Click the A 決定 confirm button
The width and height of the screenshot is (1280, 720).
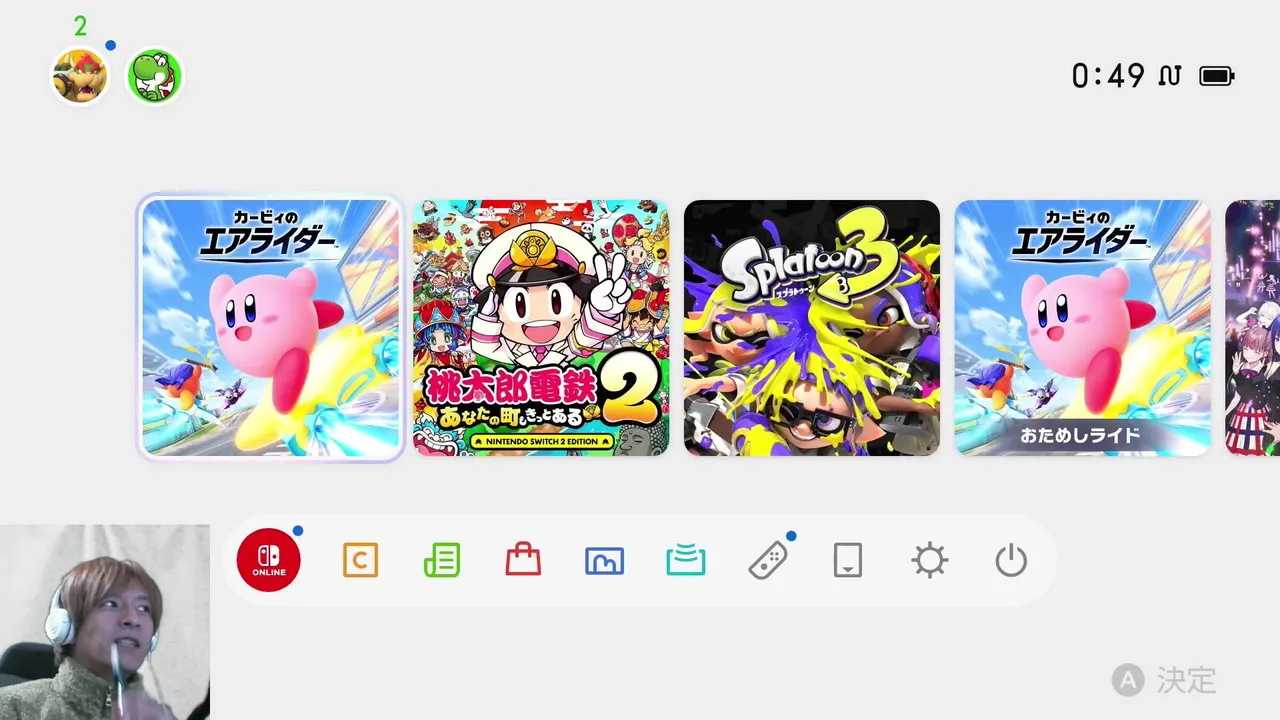1164,681
